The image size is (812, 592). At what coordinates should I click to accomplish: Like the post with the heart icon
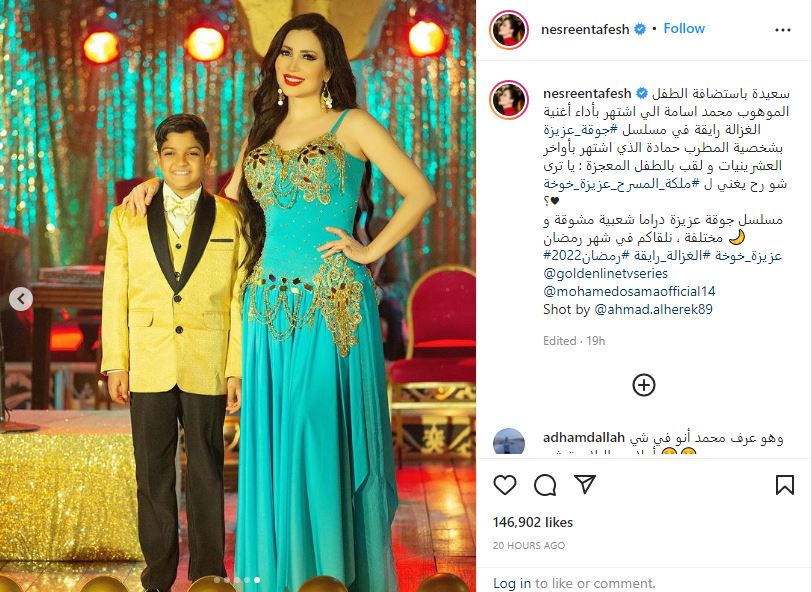(x=504, y=485)
